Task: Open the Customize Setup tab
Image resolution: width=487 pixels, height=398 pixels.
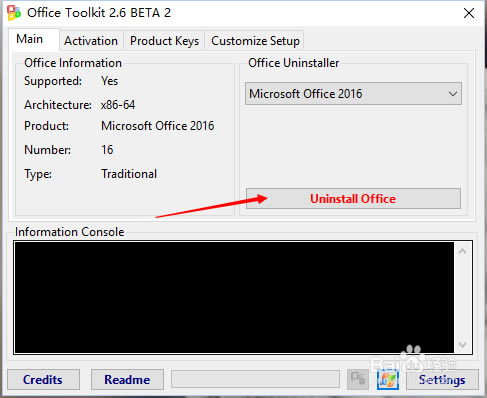Action: (x=255, y=41)
